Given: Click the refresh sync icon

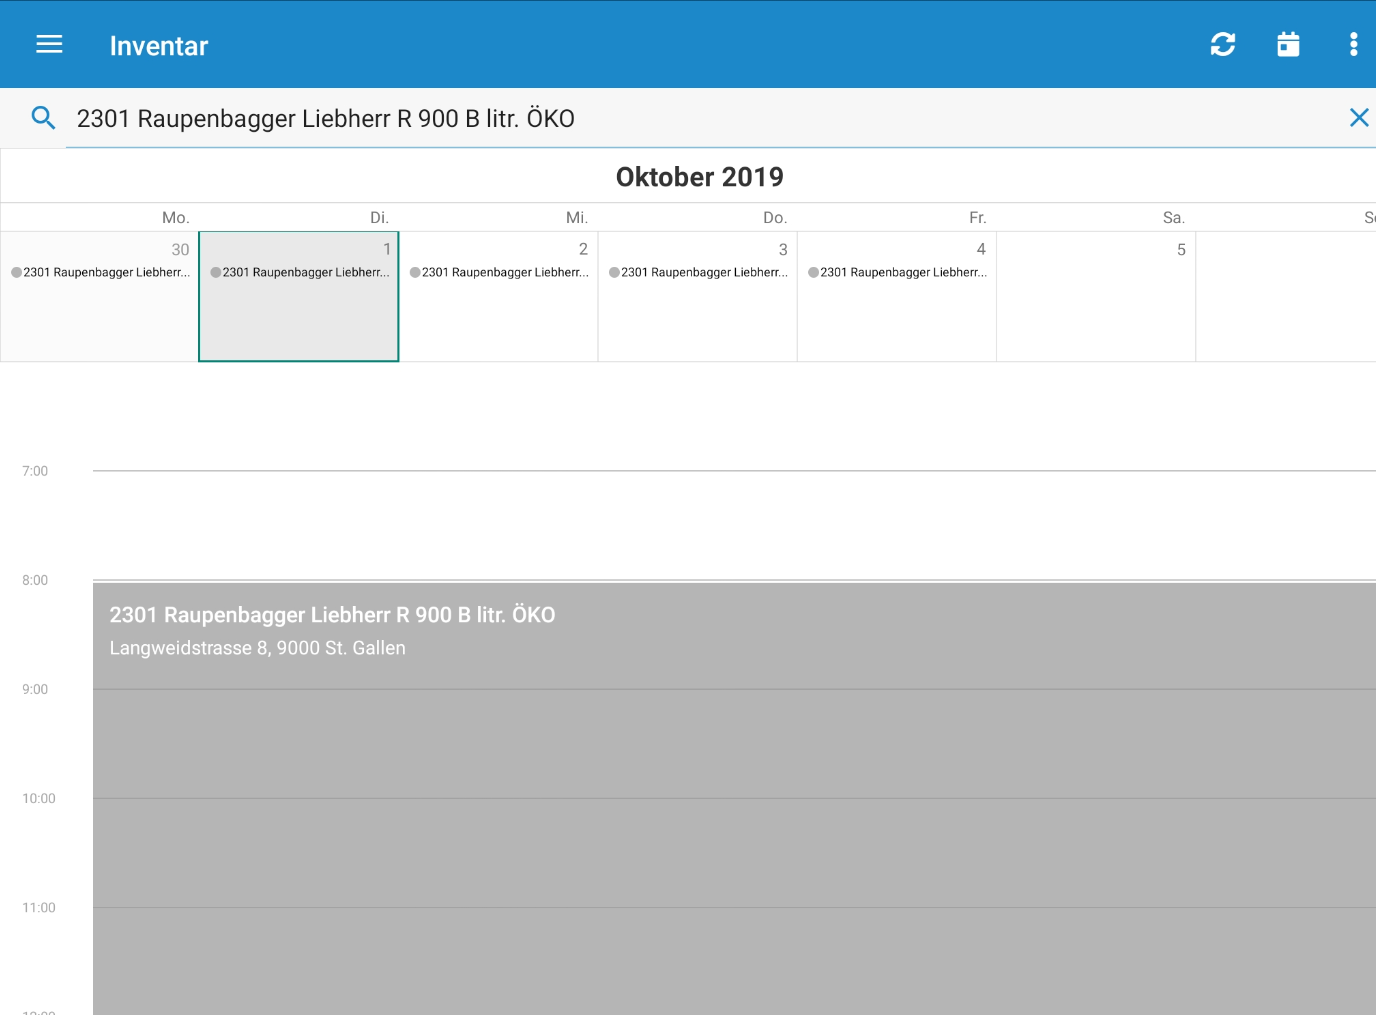Looking at the screenshot, I should pos(1222,45).
